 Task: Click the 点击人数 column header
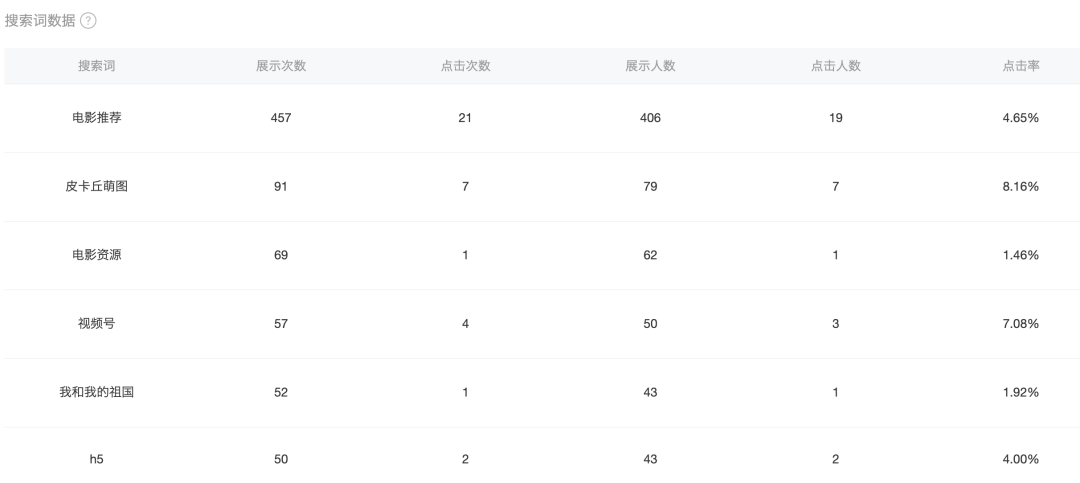point(835,66)
